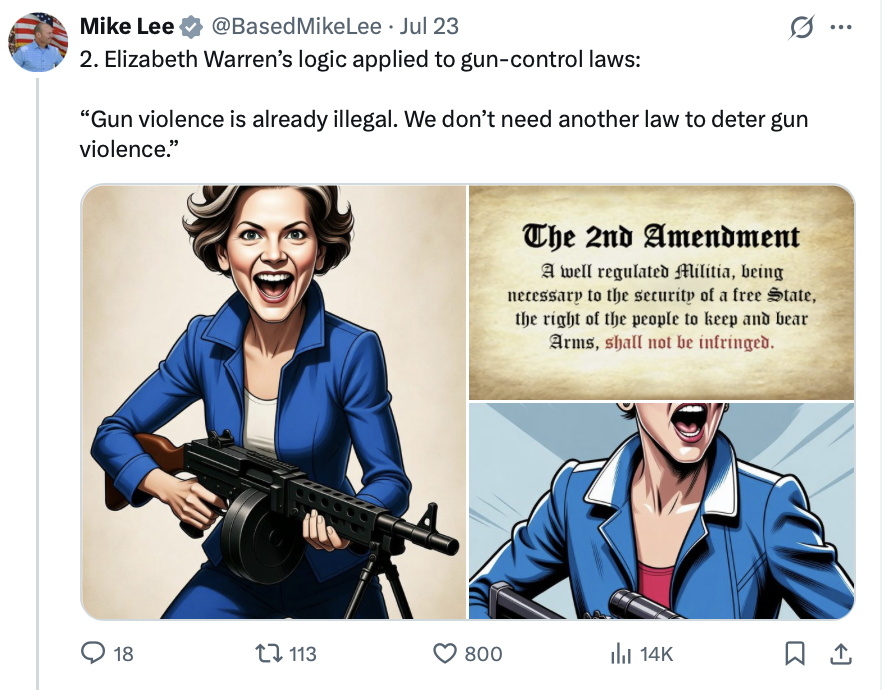Click the @BasedMikeLee handle
This screenshot has width=884, height=690.
tap(297, 26)
